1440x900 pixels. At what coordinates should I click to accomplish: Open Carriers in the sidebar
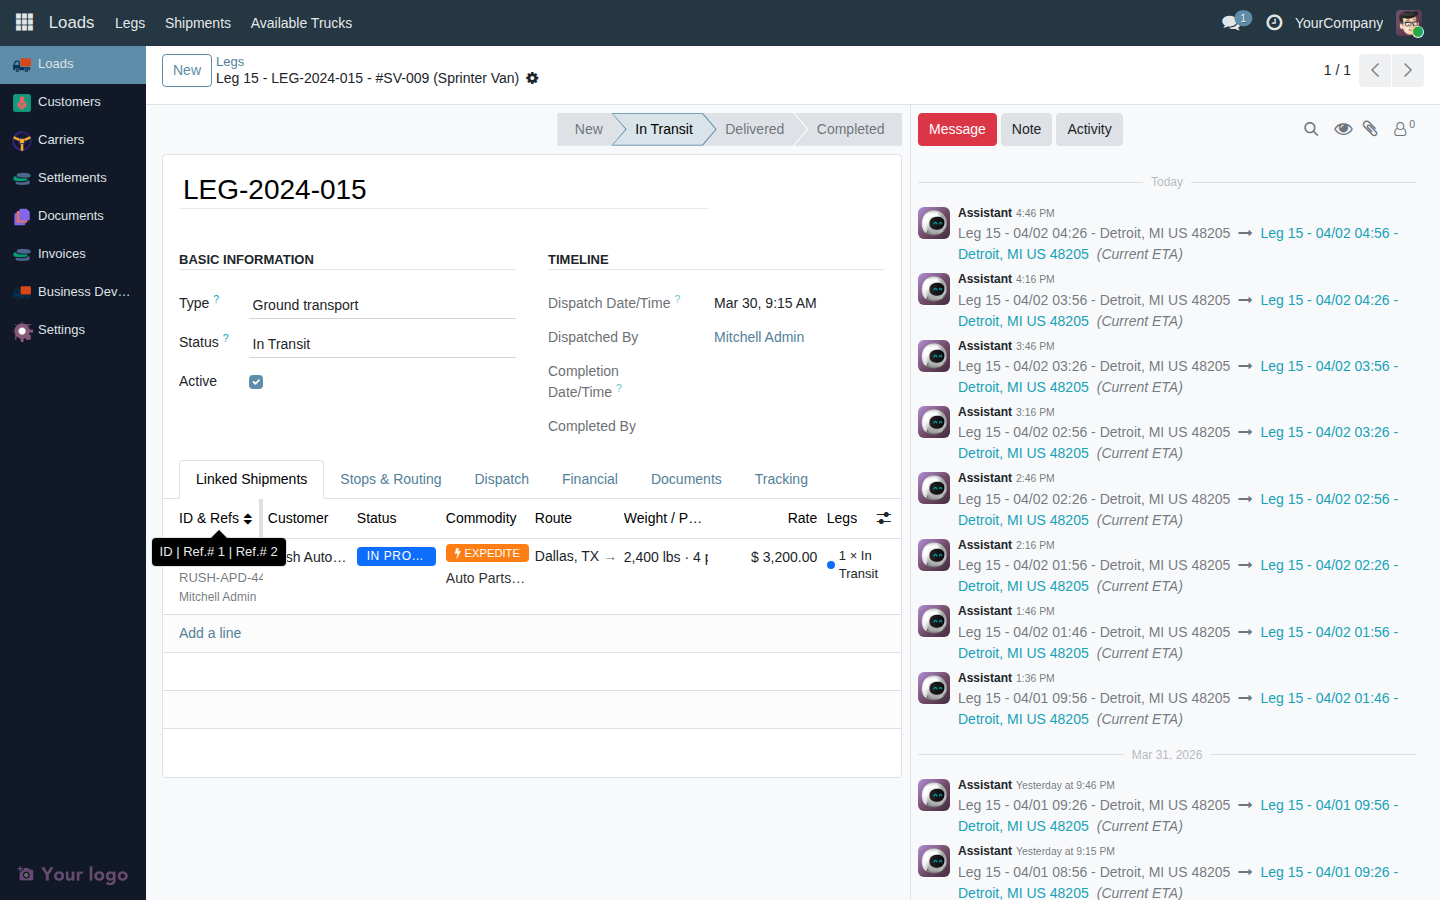coord(73,140)
